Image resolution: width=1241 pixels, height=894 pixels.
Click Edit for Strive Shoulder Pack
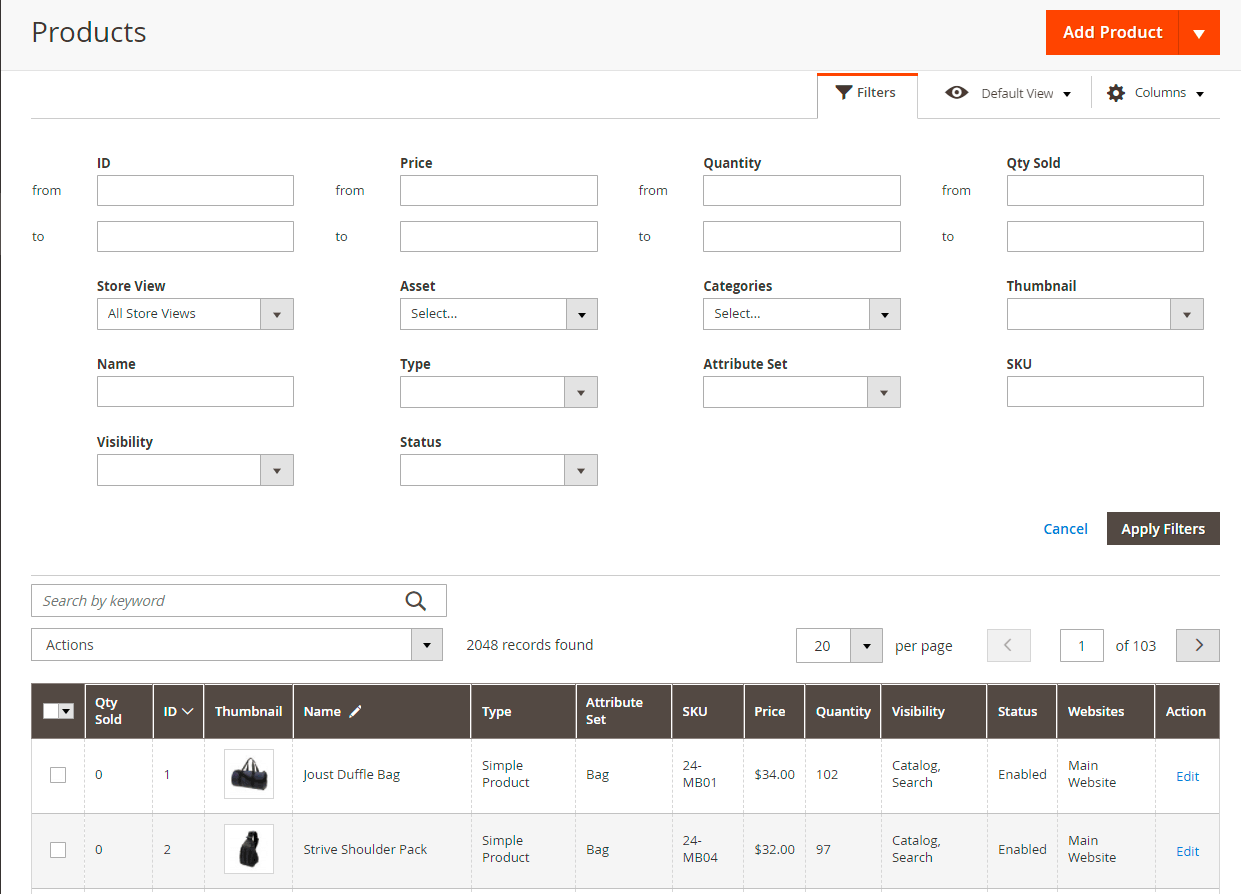1187,851
